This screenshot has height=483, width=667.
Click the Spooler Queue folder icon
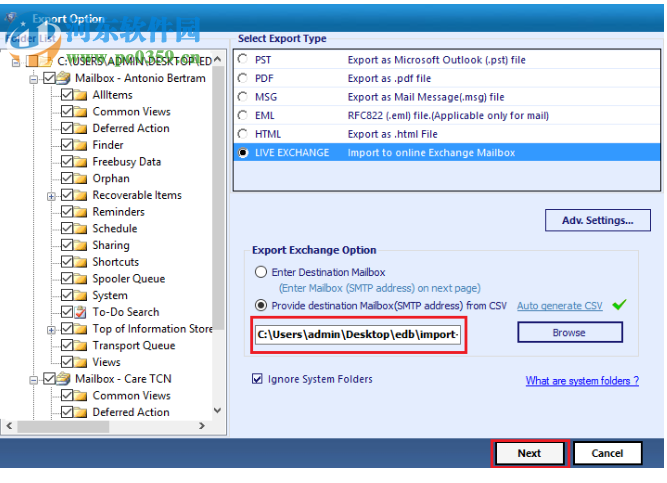(x=80, y=279)
